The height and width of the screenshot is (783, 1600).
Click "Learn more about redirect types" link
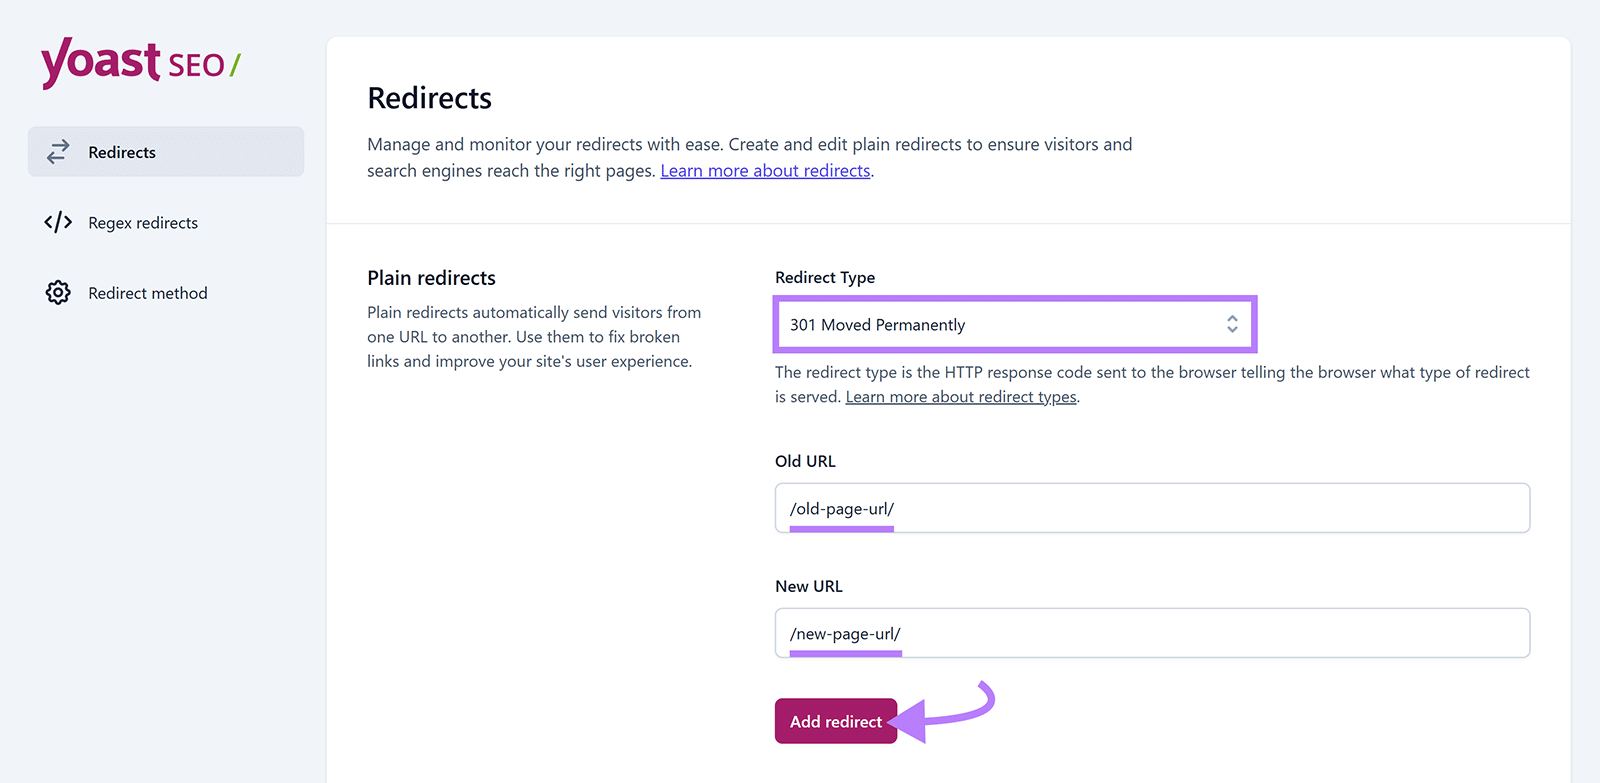coord(961,396)
